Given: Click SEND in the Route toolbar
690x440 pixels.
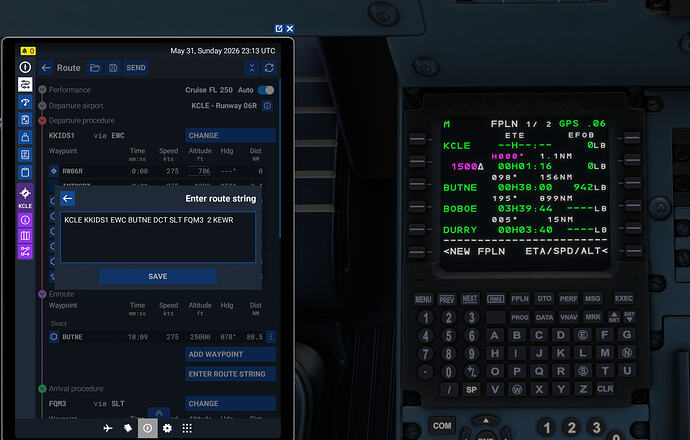Looking at the screenshot, I should point(136,68).
